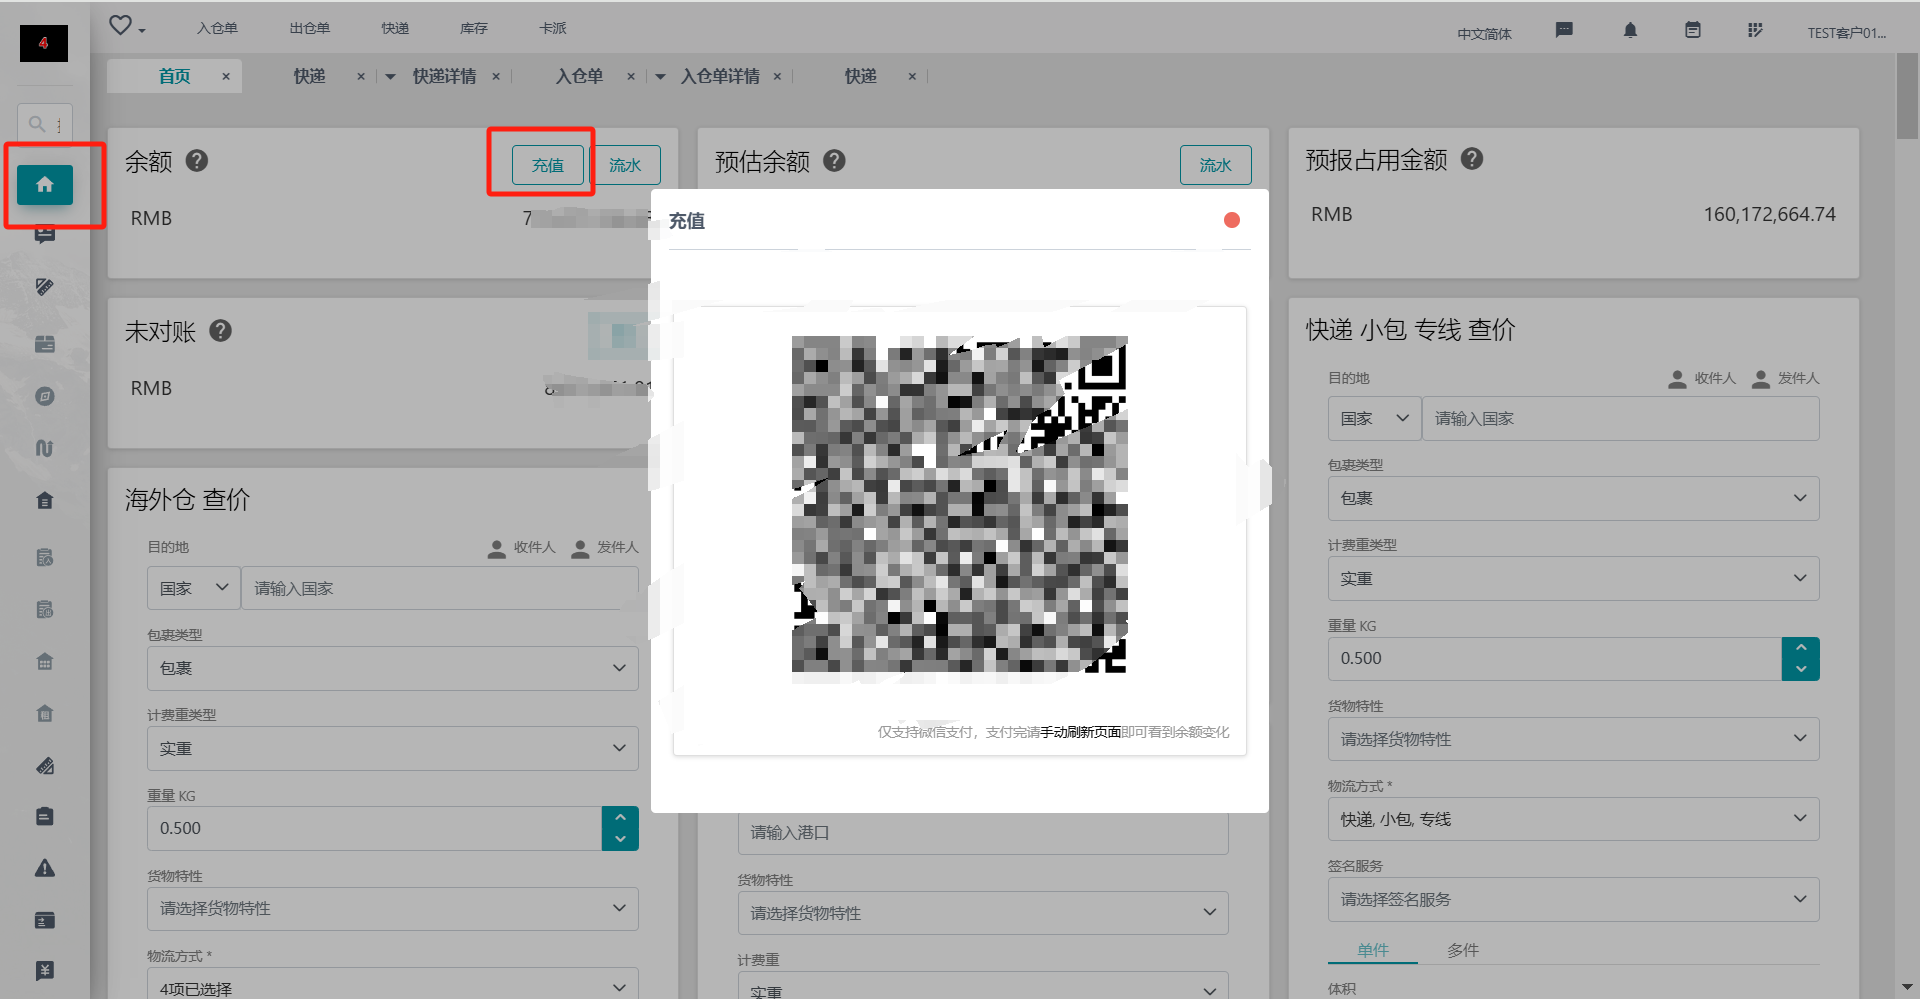Viewport: 1920px width, 999px height.
Task: Open the grid-edit icon in top bar
Action: [1755, 30]
